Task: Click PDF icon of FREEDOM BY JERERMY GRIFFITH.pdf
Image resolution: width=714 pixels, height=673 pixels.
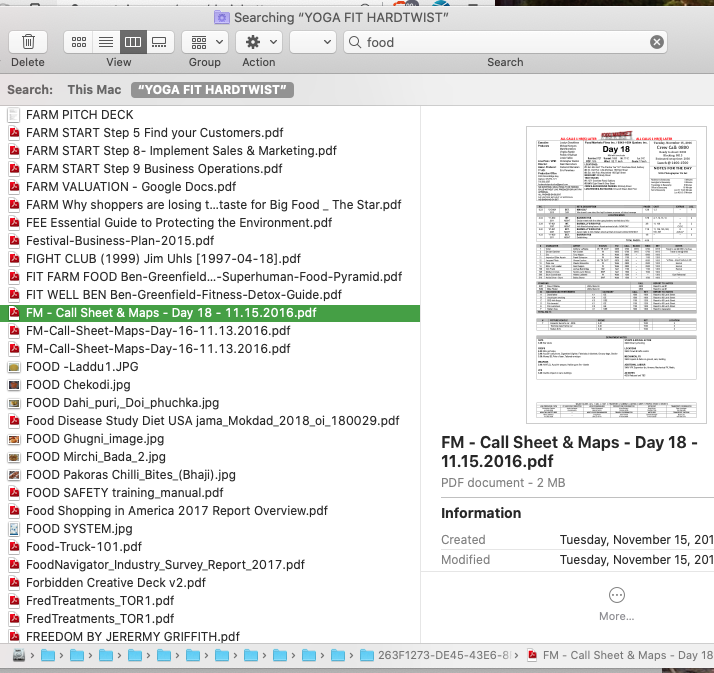Action: (14, 637)
